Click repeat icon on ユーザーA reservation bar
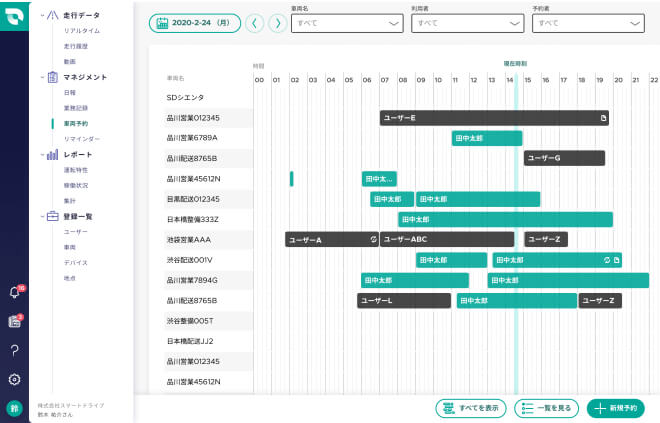The image size is (660, 423). (372, 240)
